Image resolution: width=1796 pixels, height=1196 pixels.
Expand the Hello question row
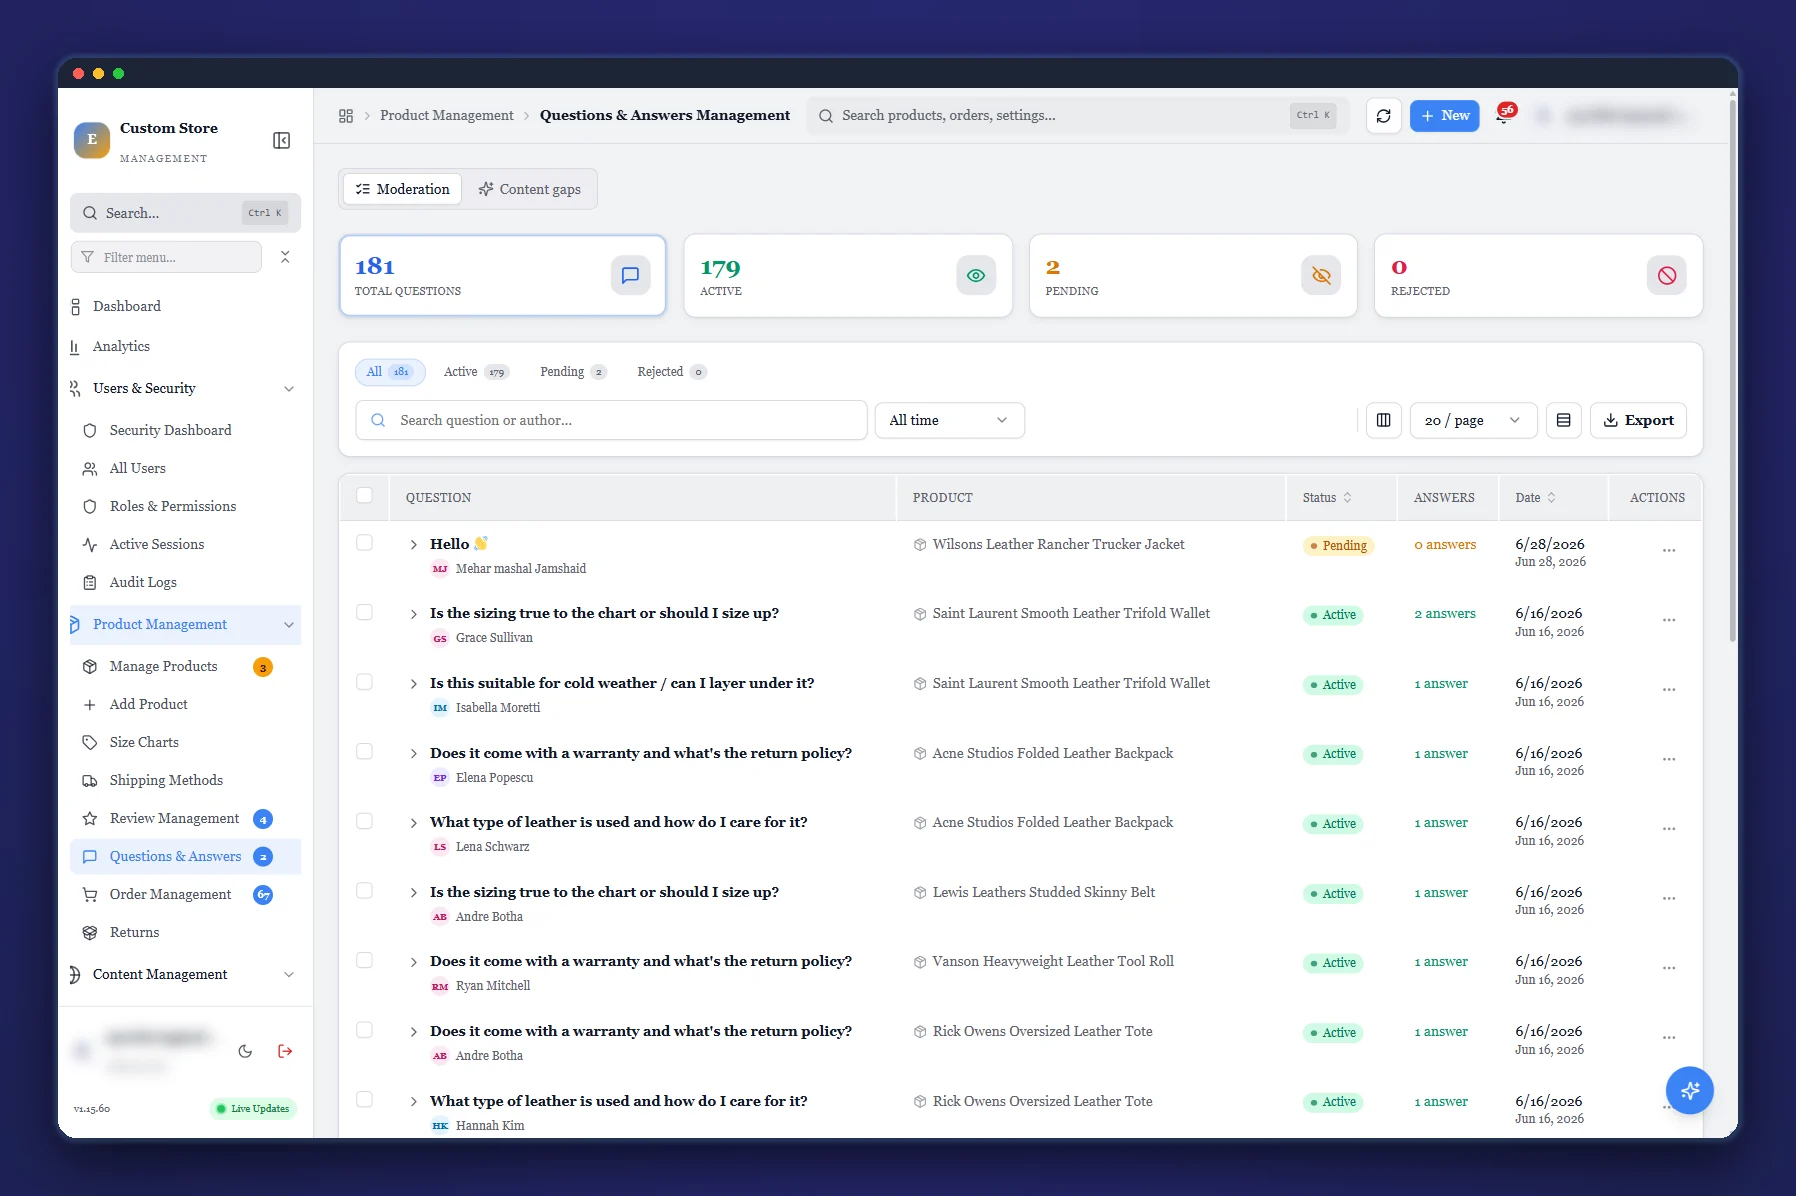tap(413, 545)
